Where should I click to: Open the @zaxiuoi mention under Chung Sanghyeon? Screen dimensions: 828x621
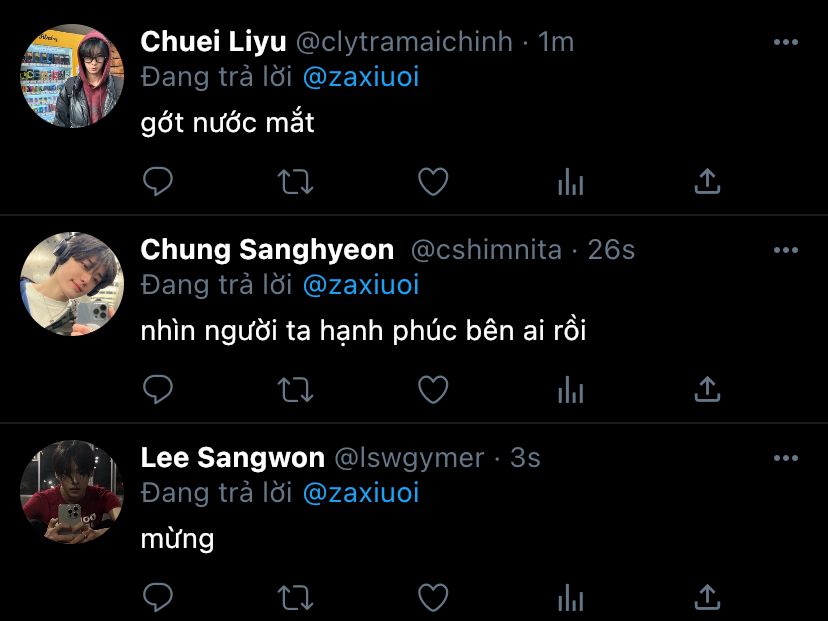click(361, 285)
